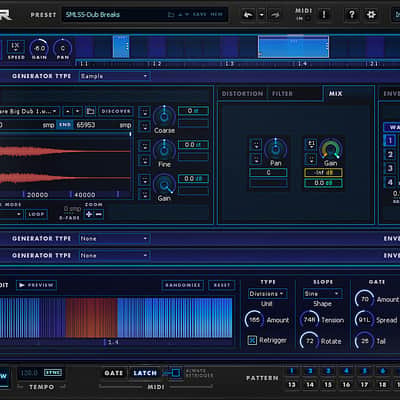Image resolution: width=400 pixels, height=400 pixels.
Task: Select wavetable slot 2 button
Action: click(x=390, y=154)
